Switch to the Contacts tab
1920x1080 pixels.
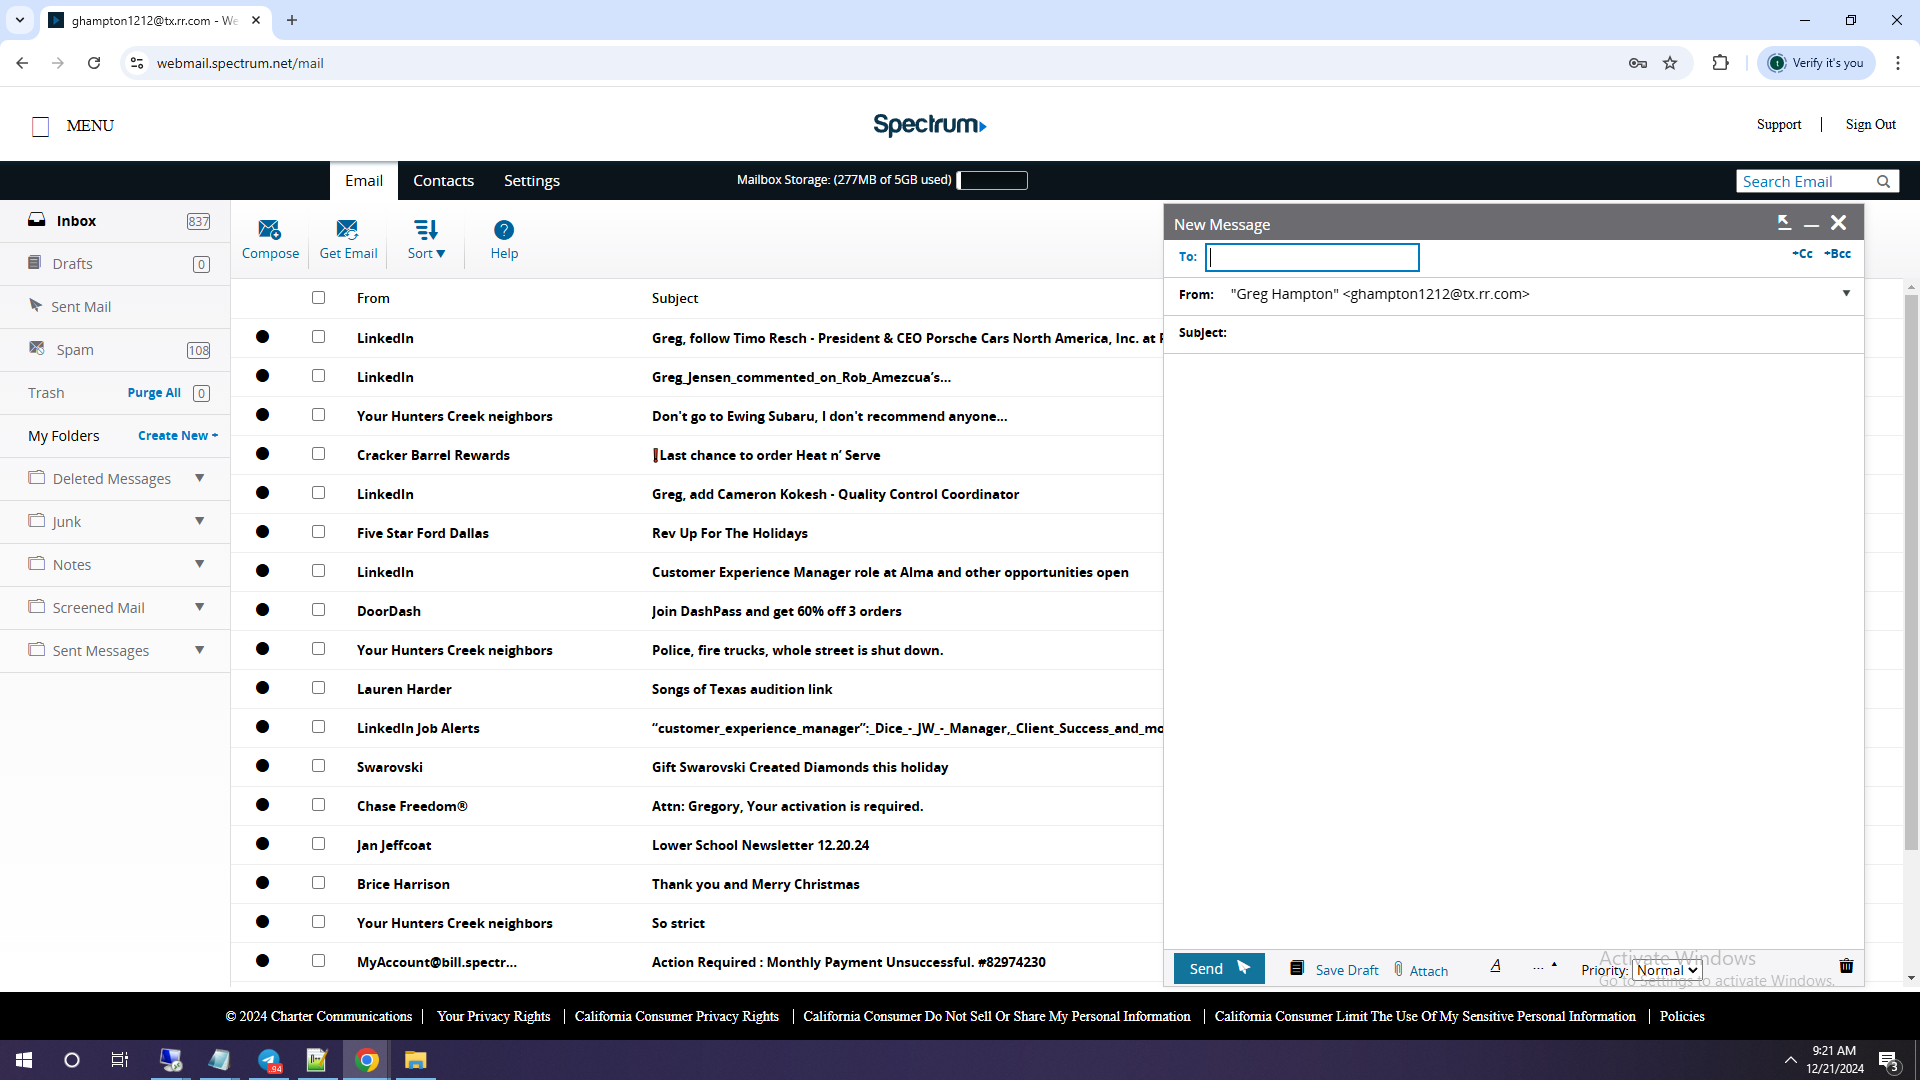coord(443,181)
